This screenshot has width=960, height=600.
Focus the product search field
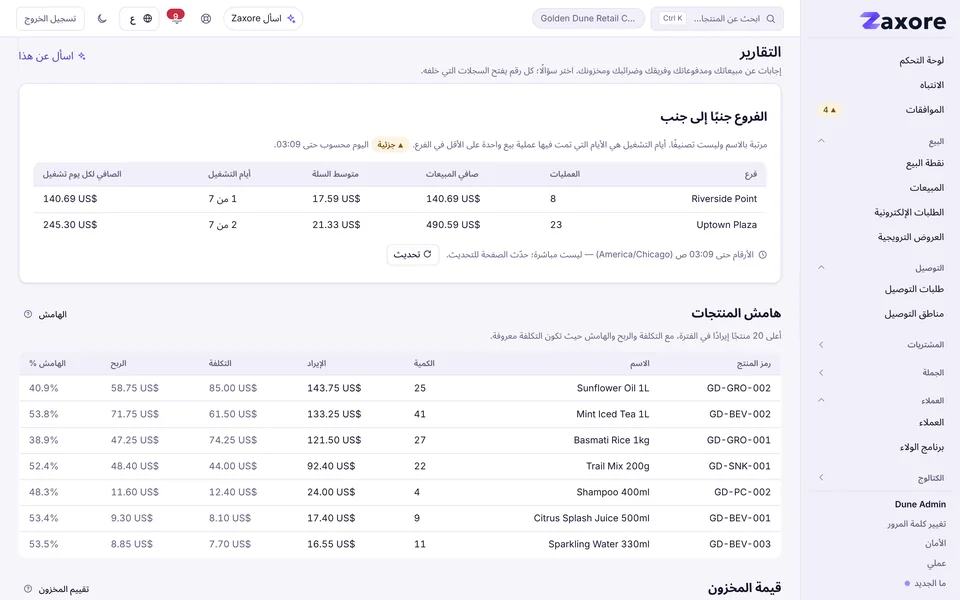717,18
